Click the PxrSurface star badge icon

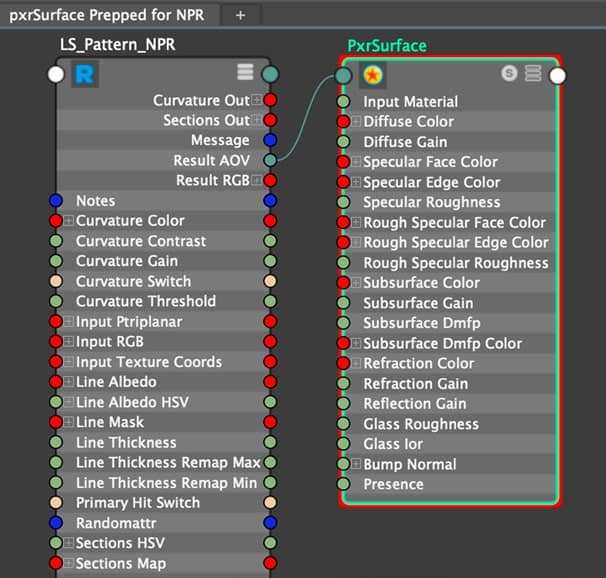click(372, 75)
